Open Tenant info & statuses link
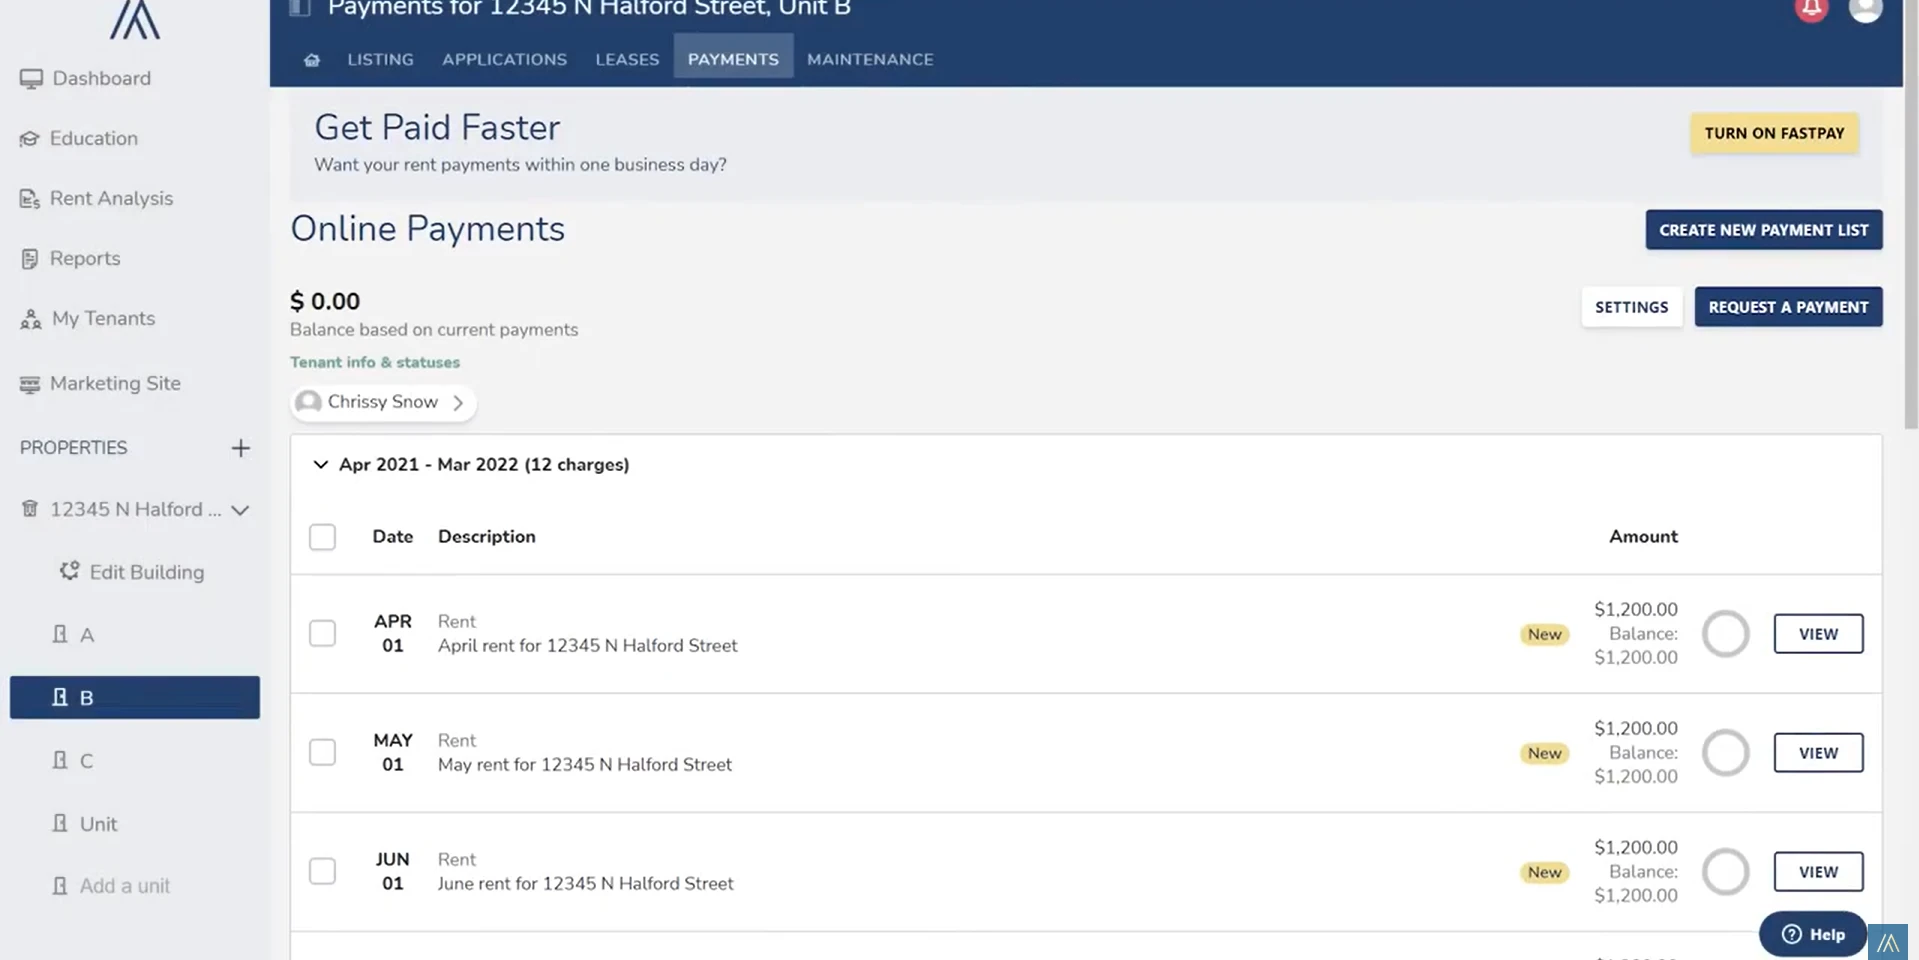 (x=375, y=362)
